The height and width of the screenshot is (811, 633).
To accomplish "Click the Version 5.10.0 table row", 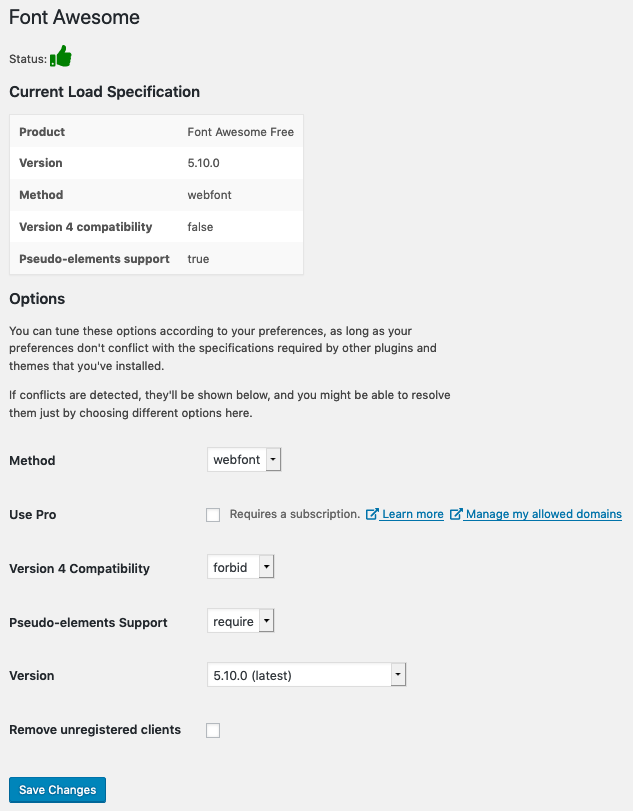I will [x=156, y=163].
